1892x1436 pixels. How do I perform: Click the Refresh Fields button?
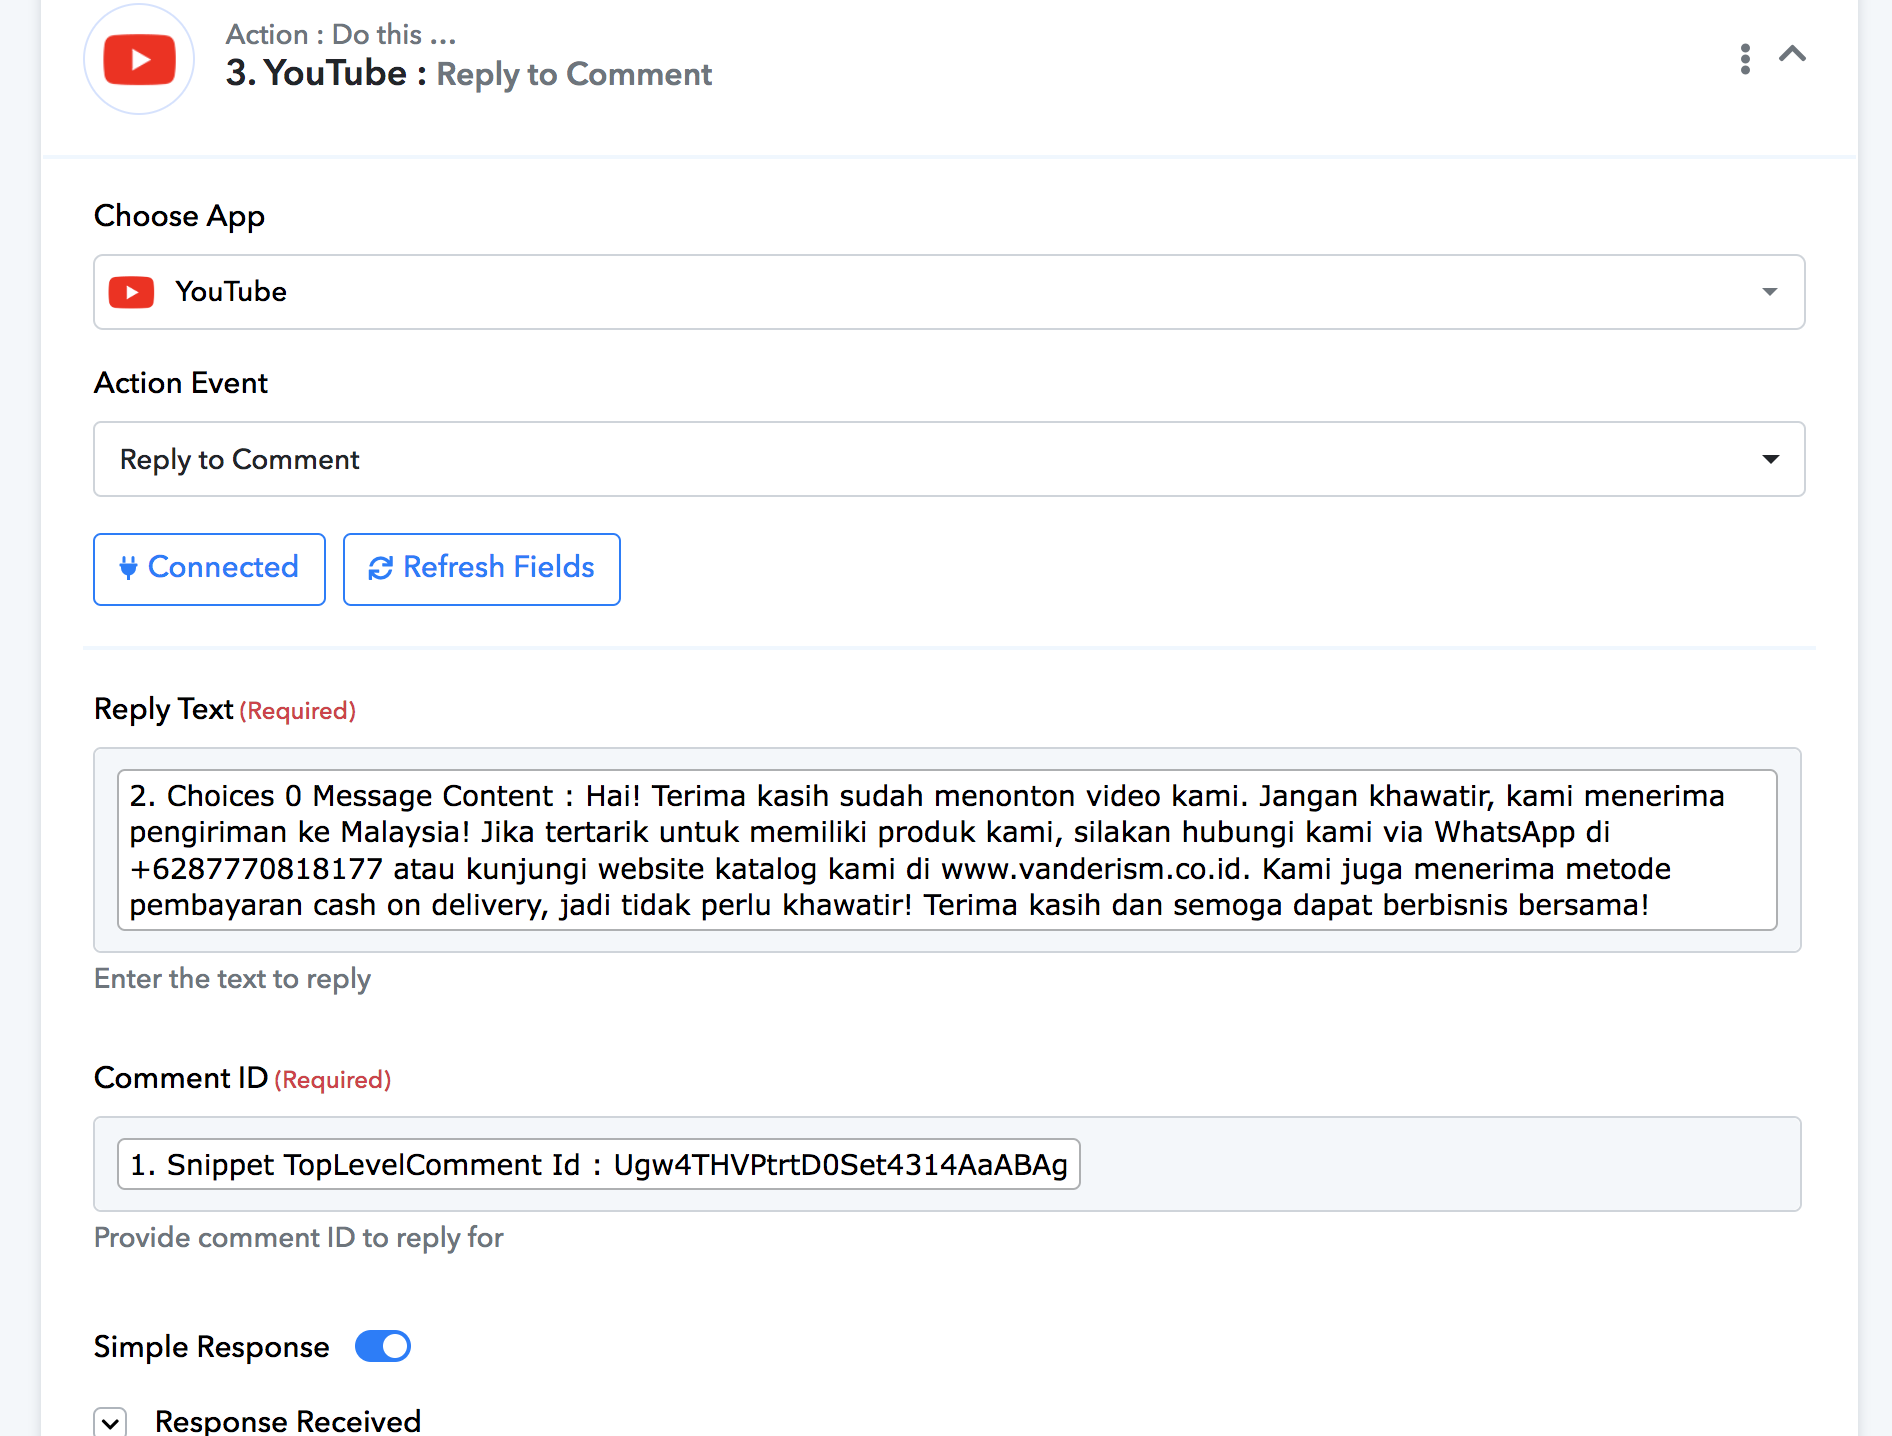tap(481, 569)
